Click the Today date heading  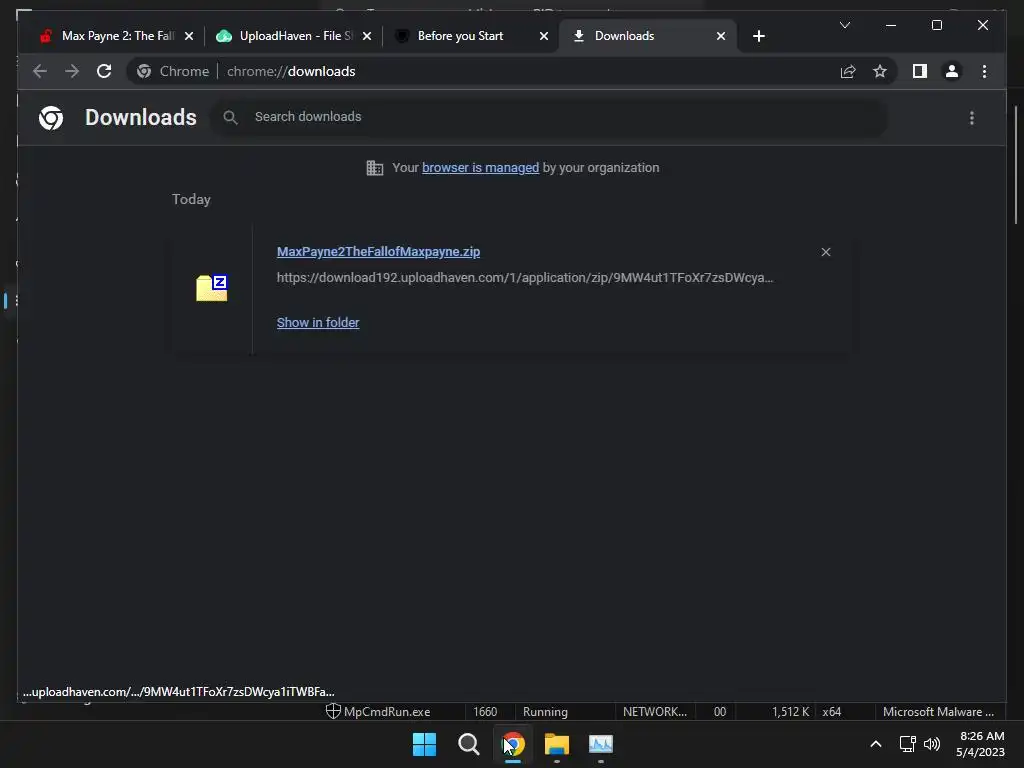[x=191, y=199]
